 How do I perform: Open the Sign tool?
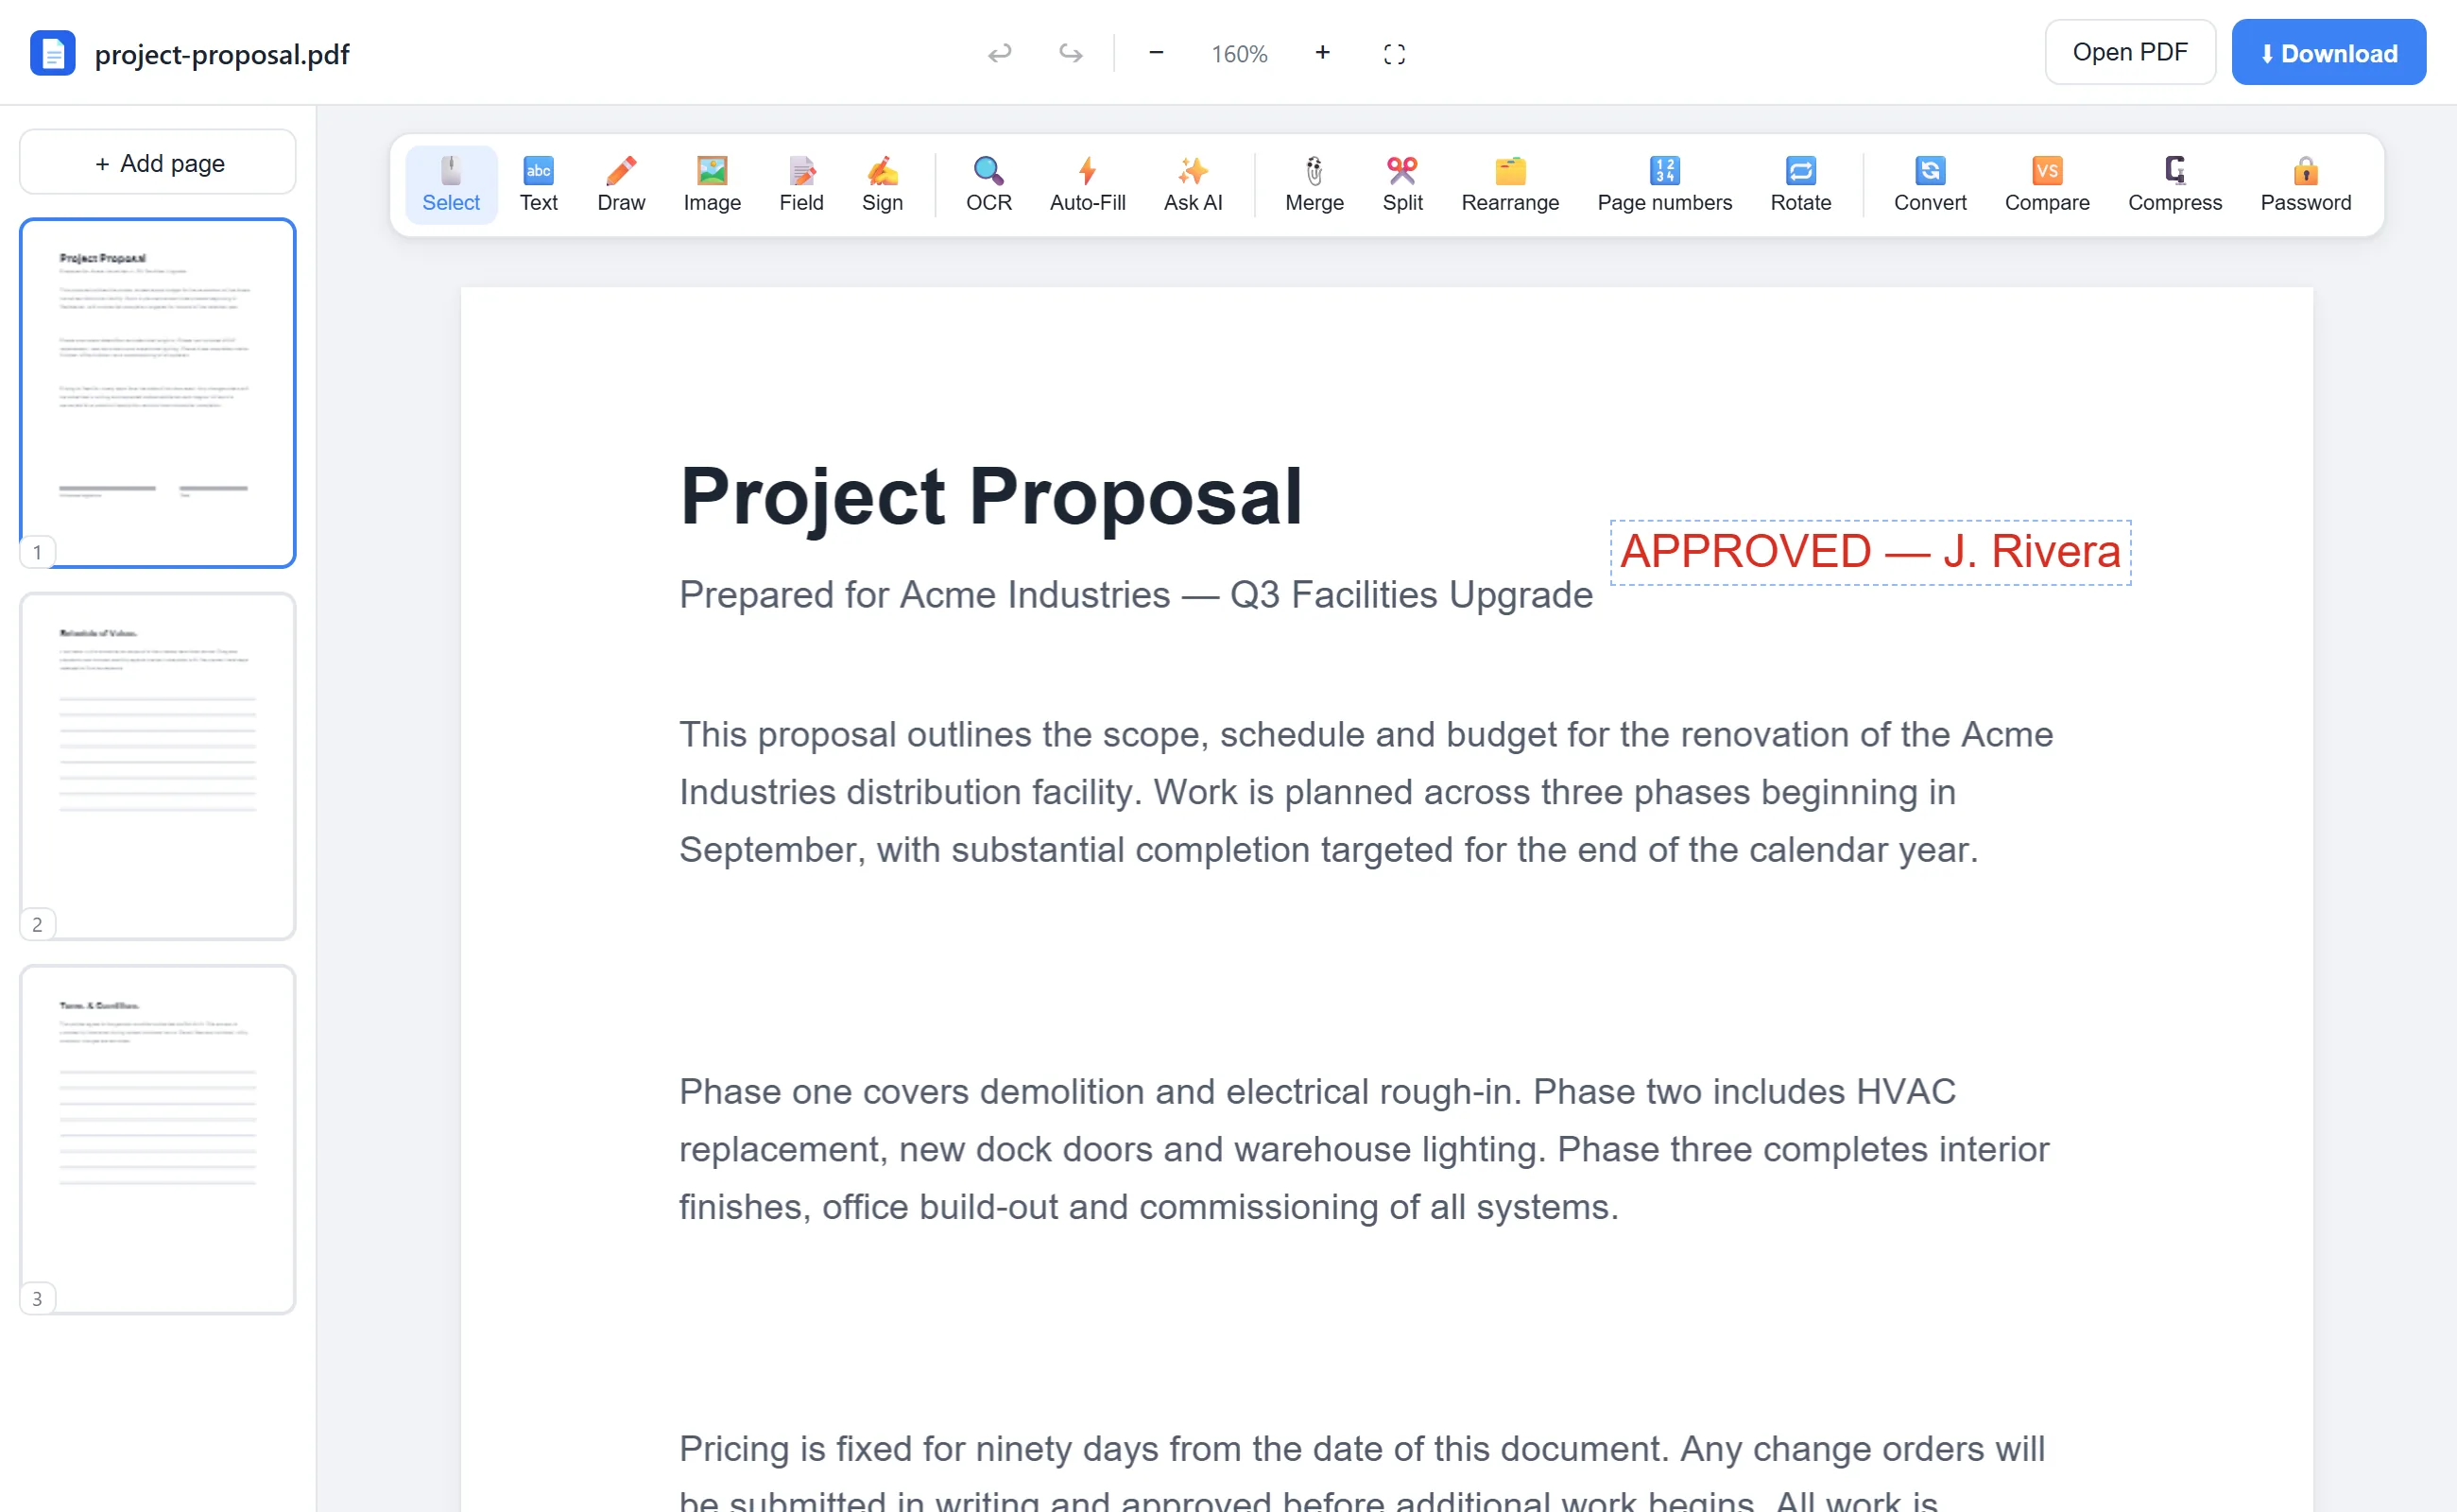point(882,185)
